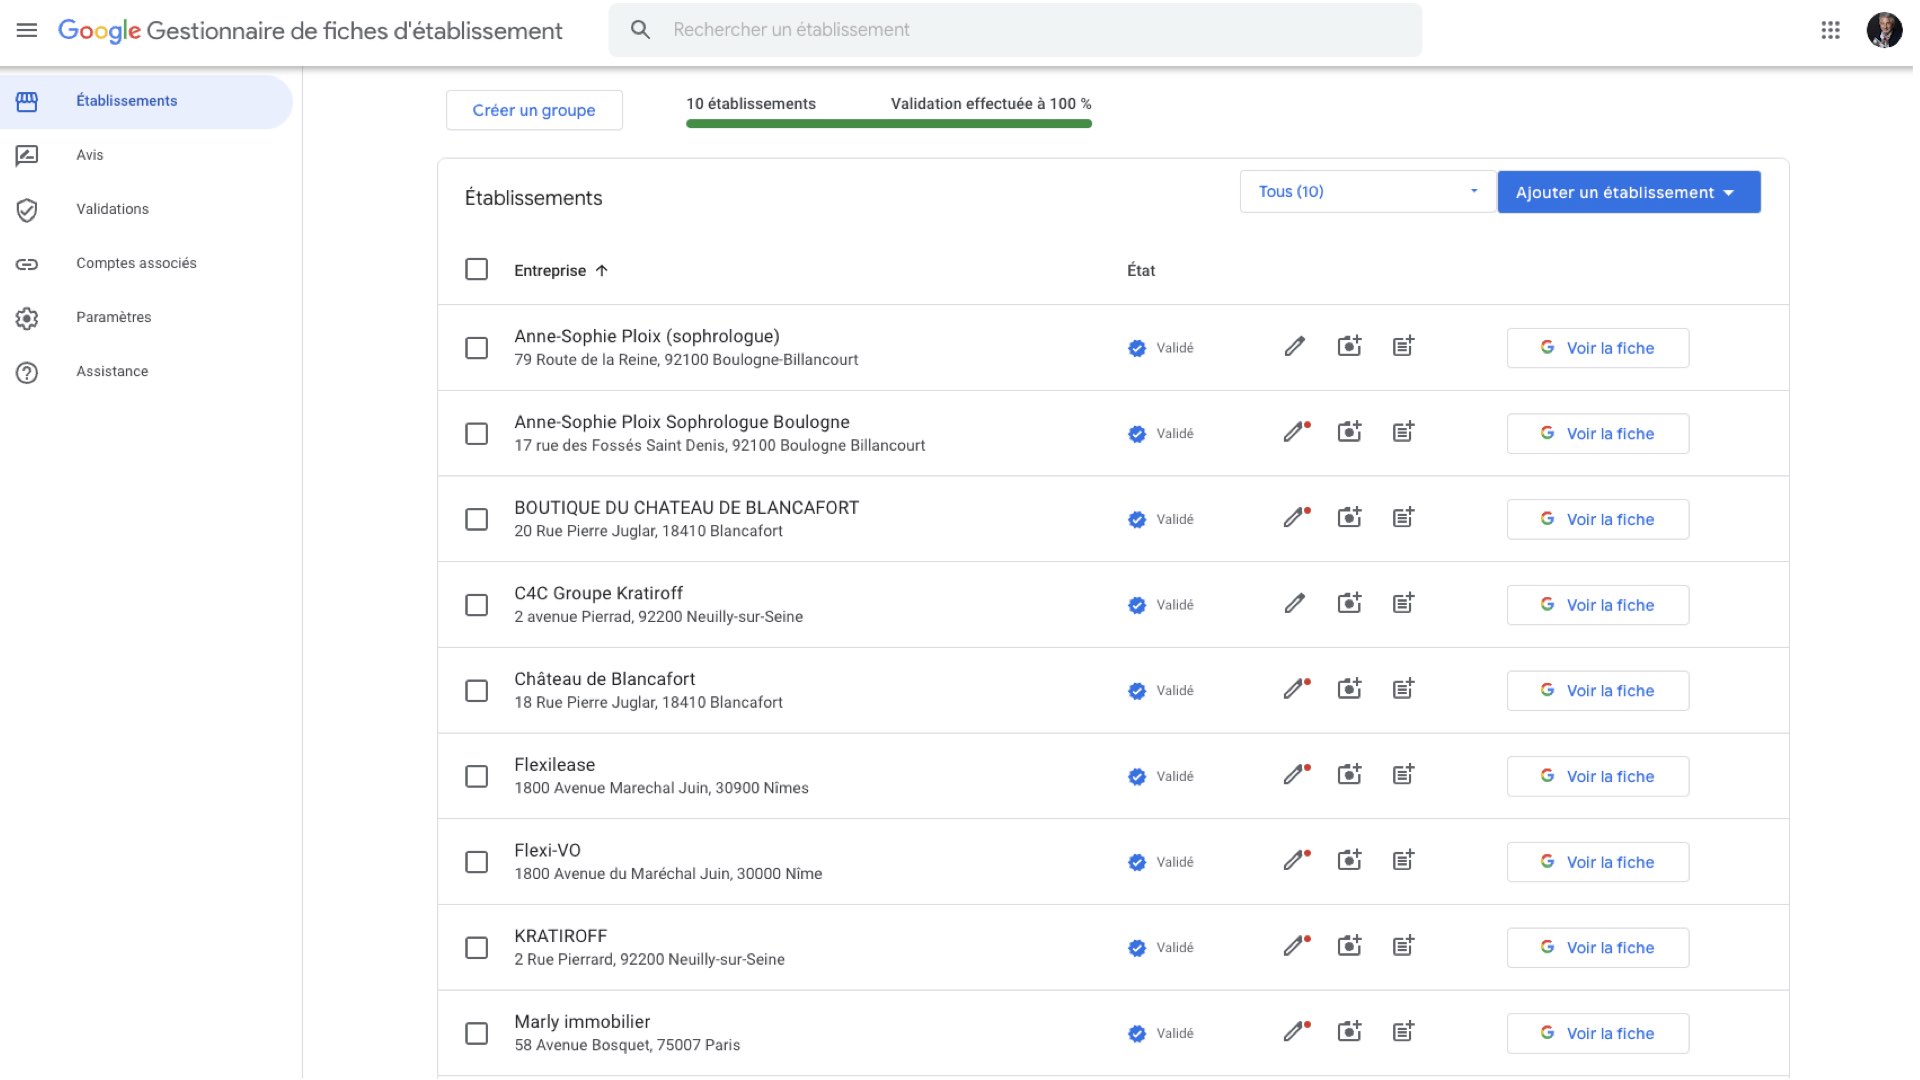Create post for C4C Groupe Kratiroff

coord(1404,603)
